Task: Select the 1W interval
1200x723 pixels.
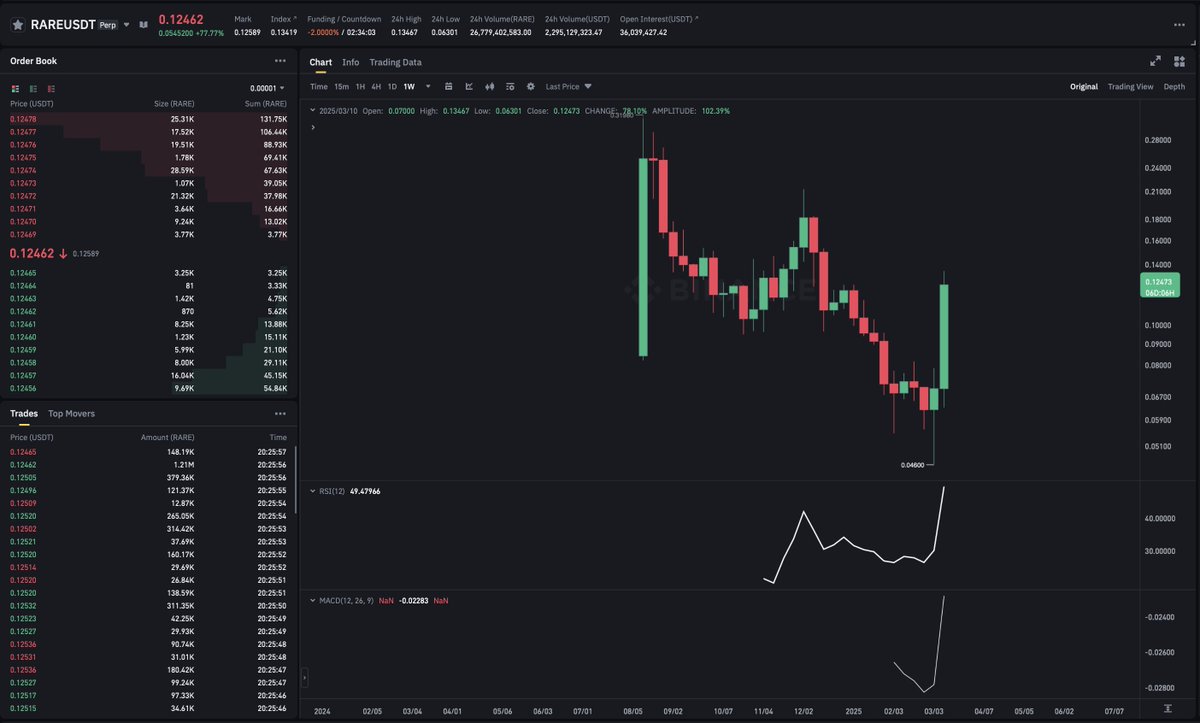Action: tap(409, 87)
